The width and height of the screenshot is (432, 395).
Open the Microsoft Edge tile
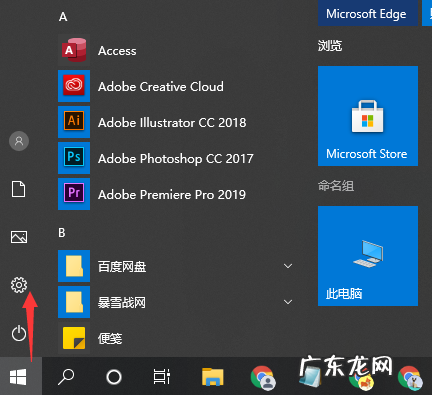[x=368, y=13]
